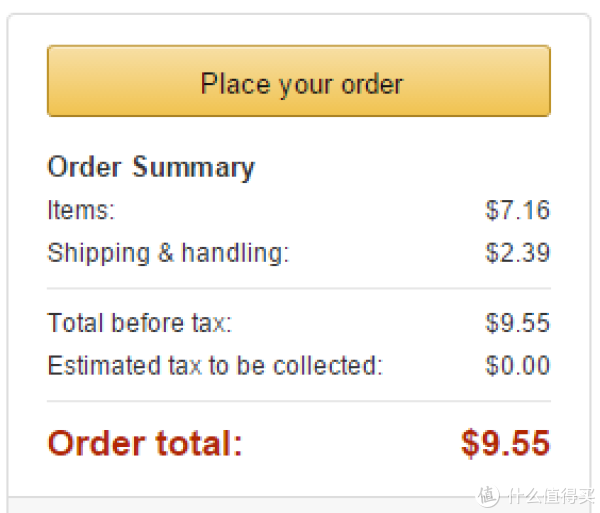Click the gray footer strip below the summary
Screen dimensions: 600x513
point(299,505)
